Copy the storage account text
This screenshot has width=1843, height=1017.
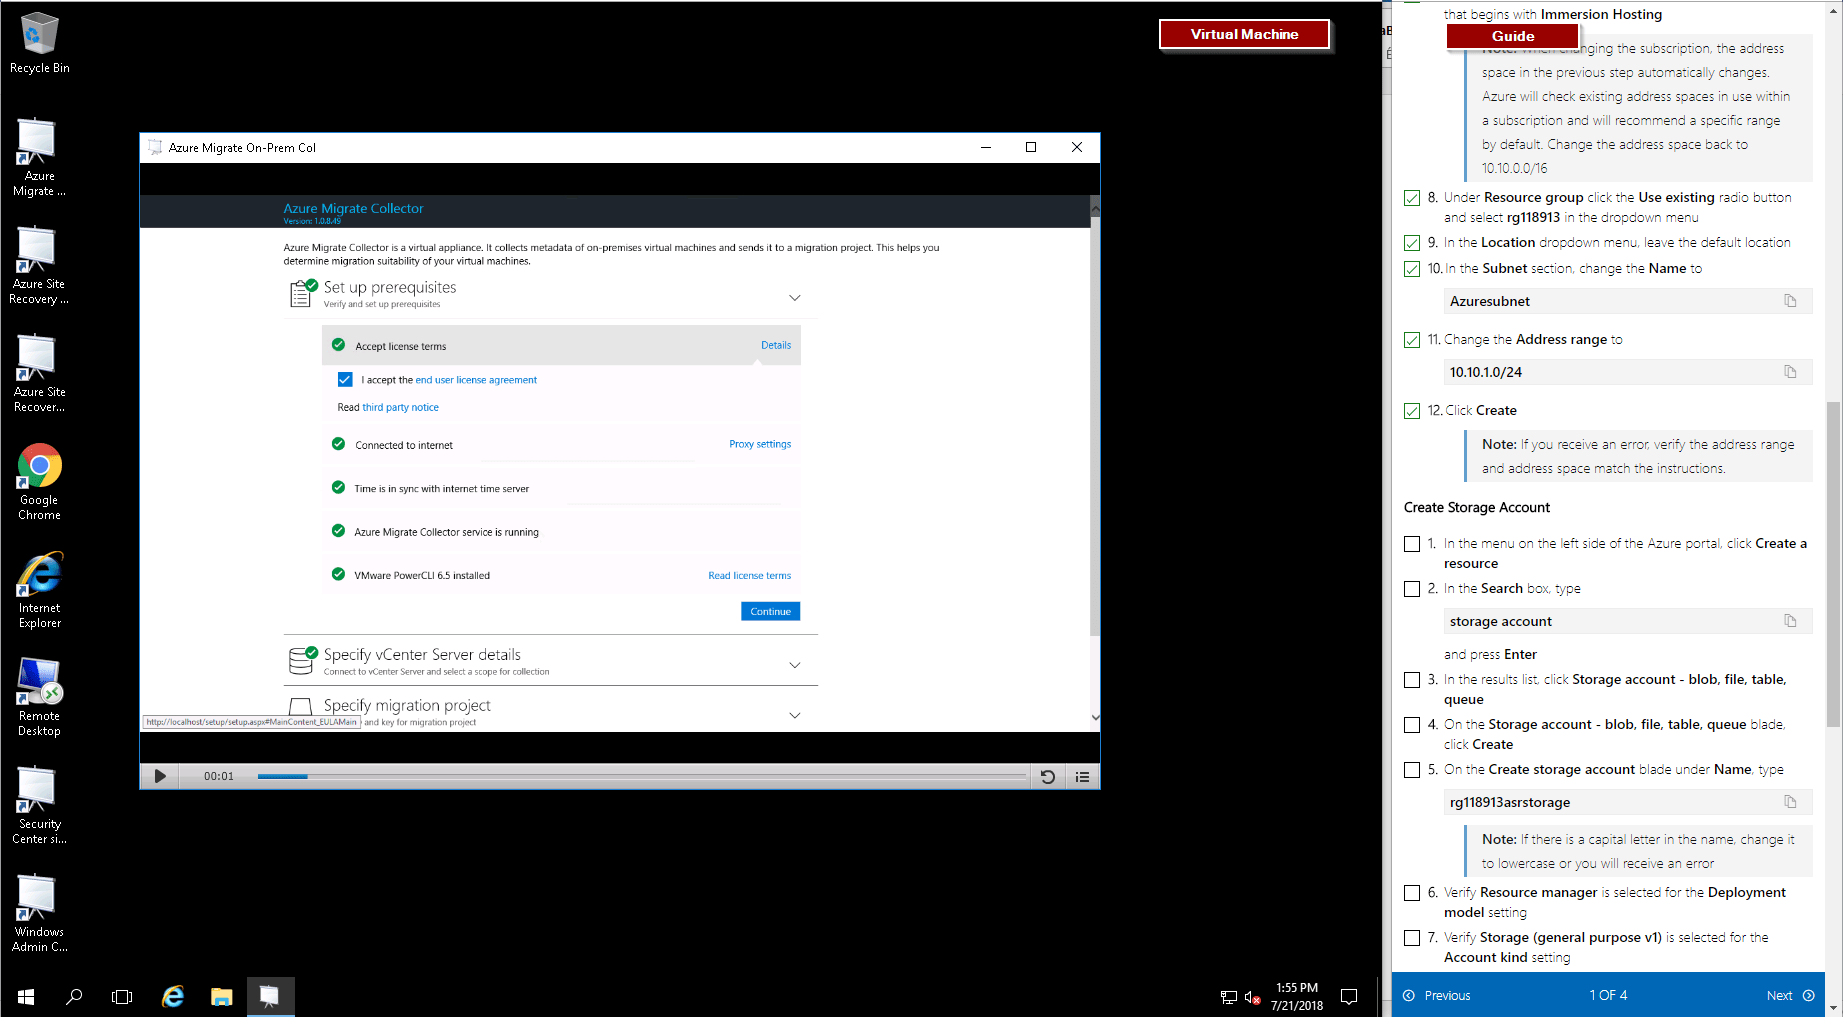tap(1790, 621)
